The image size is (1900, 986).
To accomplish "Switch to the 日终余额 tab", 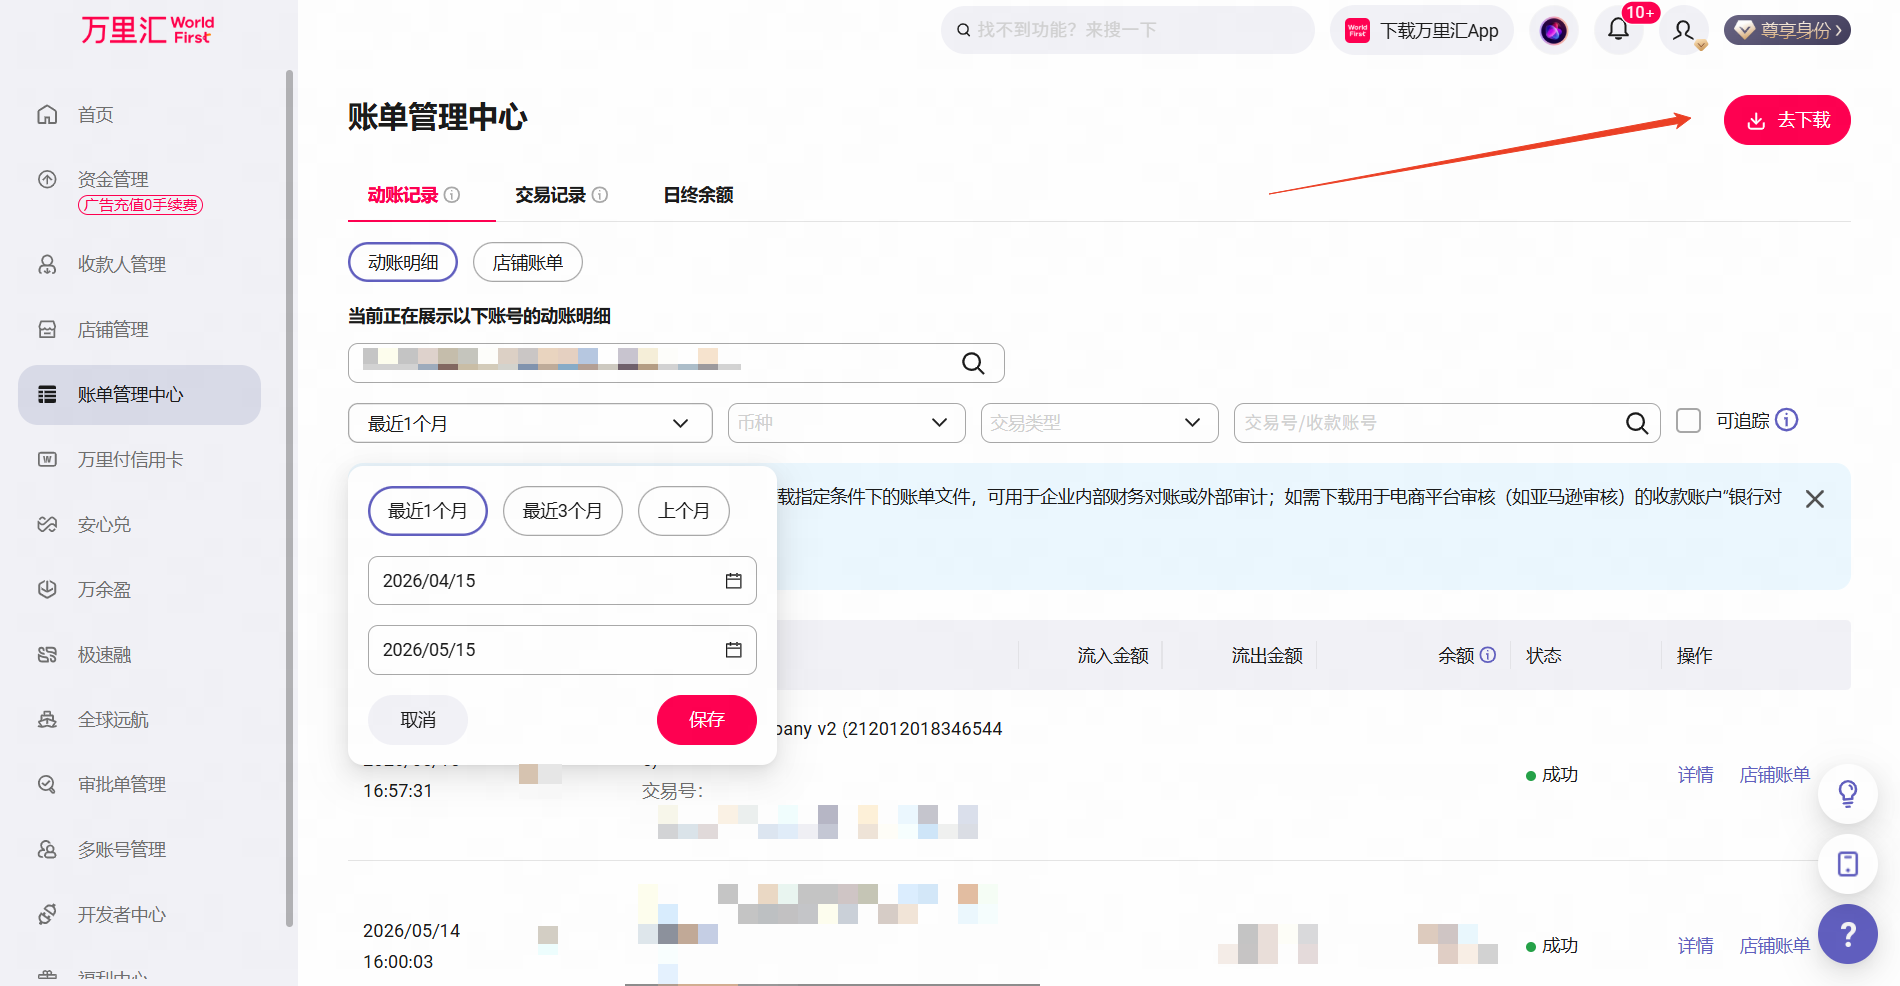I will click(699, 195).
